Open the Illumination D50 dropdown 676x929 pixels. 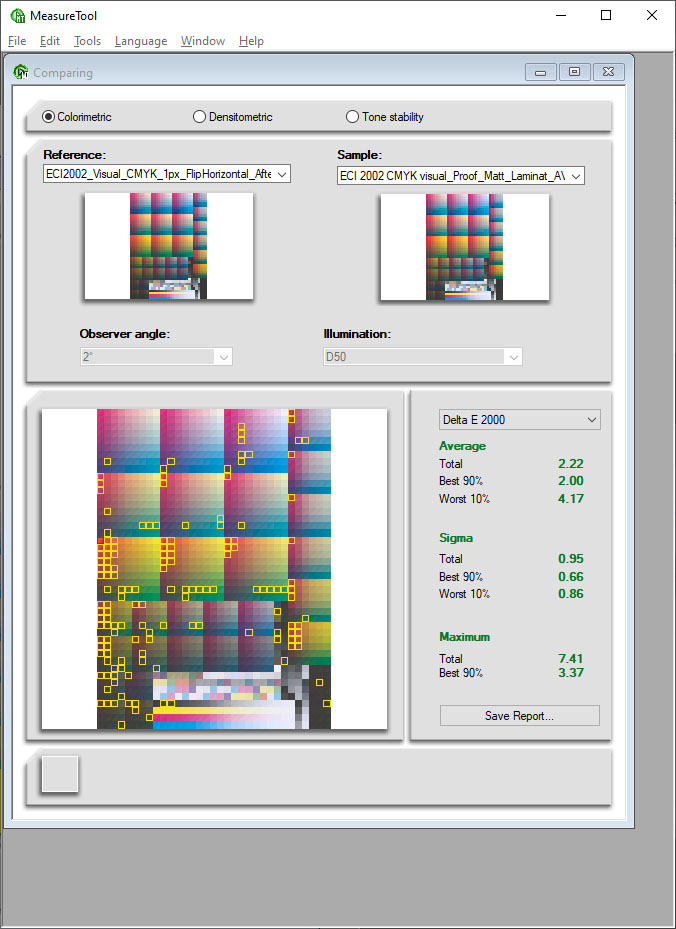click(422, 357)
